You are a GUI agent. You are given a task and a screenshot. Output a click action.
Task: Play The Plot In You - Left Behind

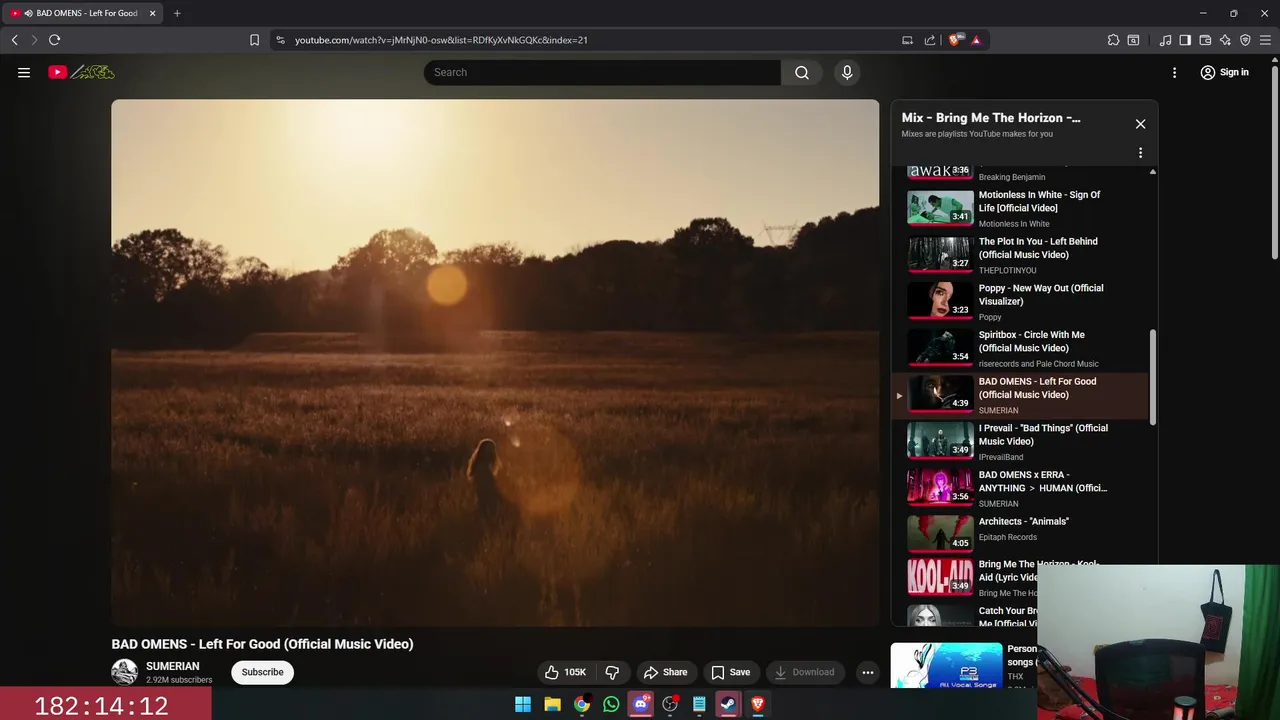1020,255
